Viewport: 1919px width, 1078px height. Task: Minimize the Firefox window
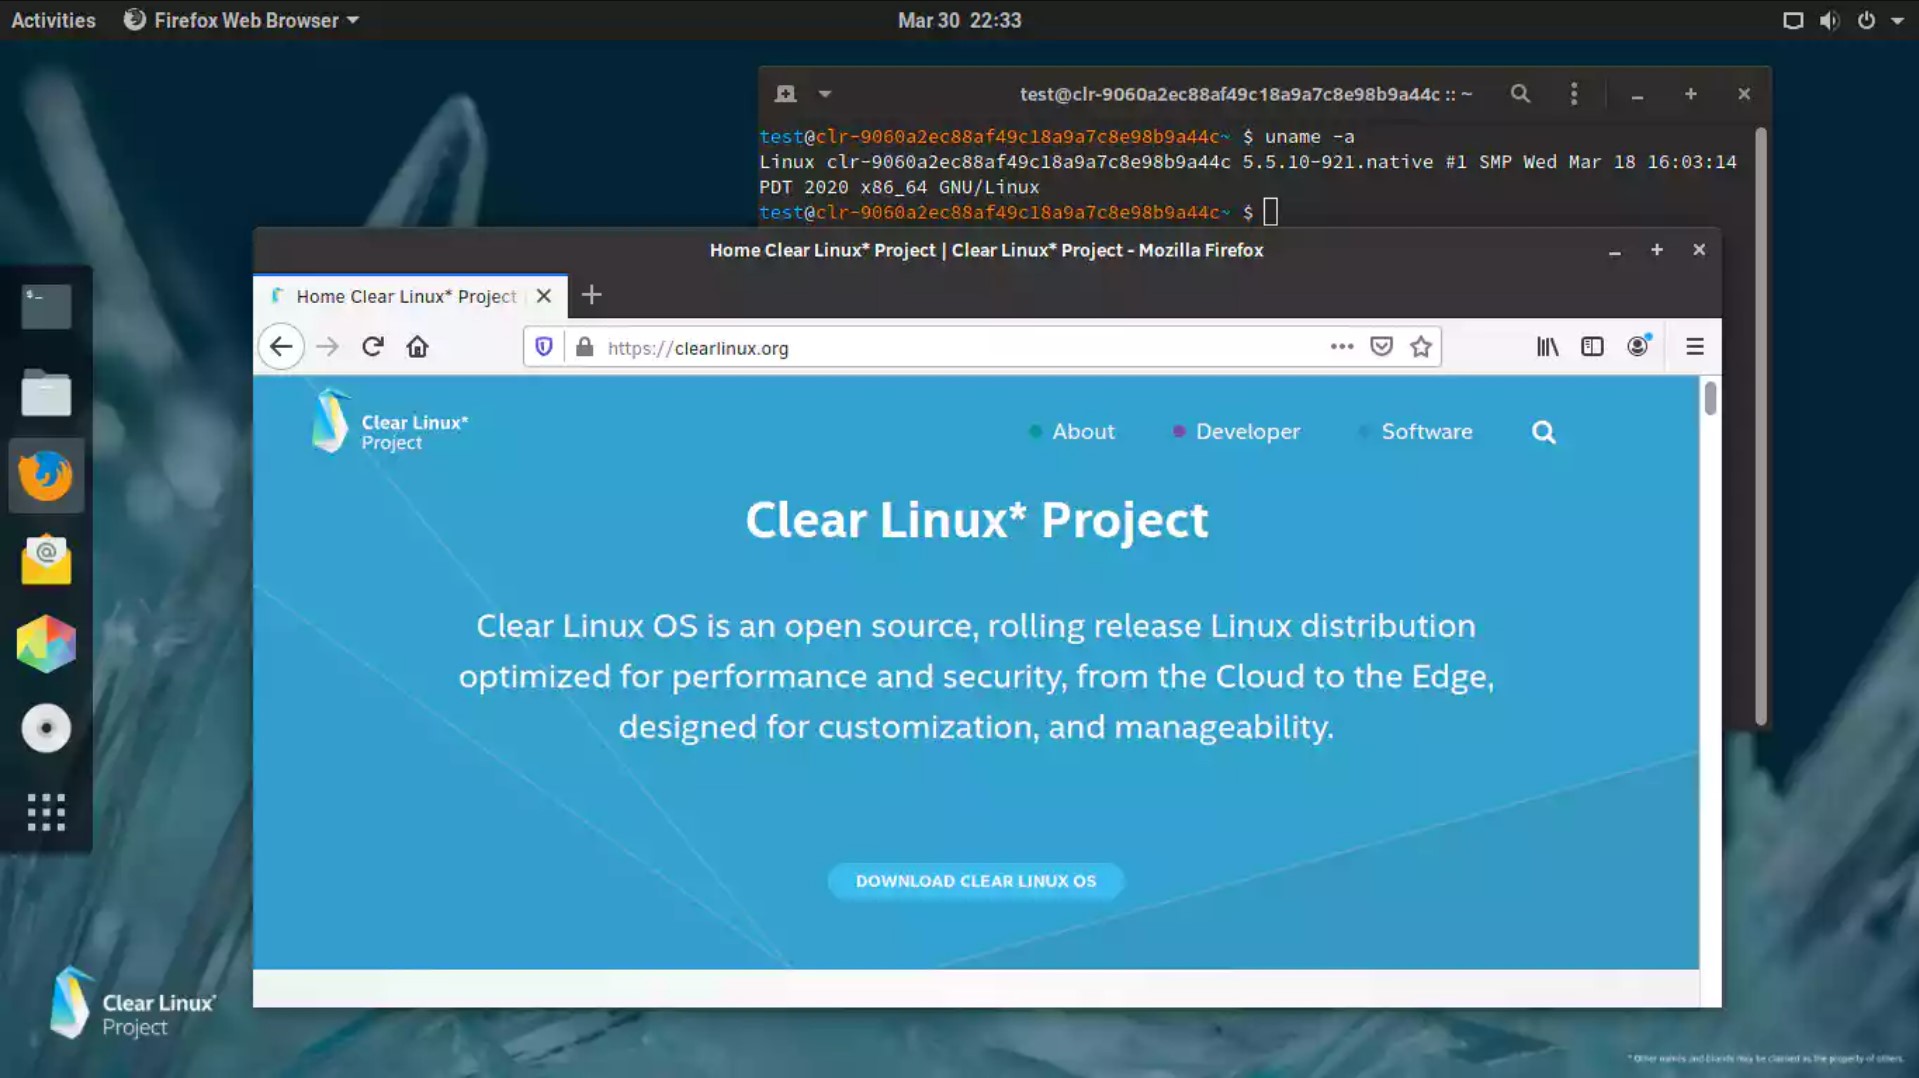[1614, 250]
